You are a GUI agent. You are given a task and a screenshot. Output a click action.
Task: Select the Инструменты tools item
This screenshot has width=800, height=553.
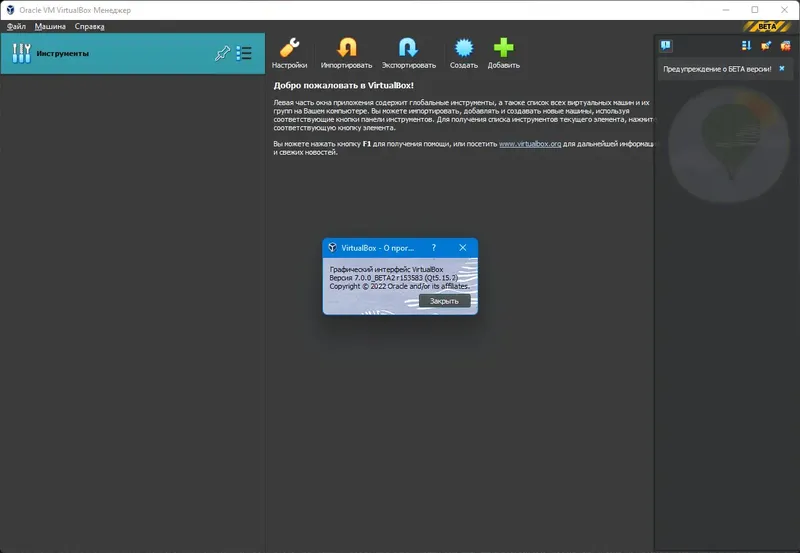pos(133,54)
